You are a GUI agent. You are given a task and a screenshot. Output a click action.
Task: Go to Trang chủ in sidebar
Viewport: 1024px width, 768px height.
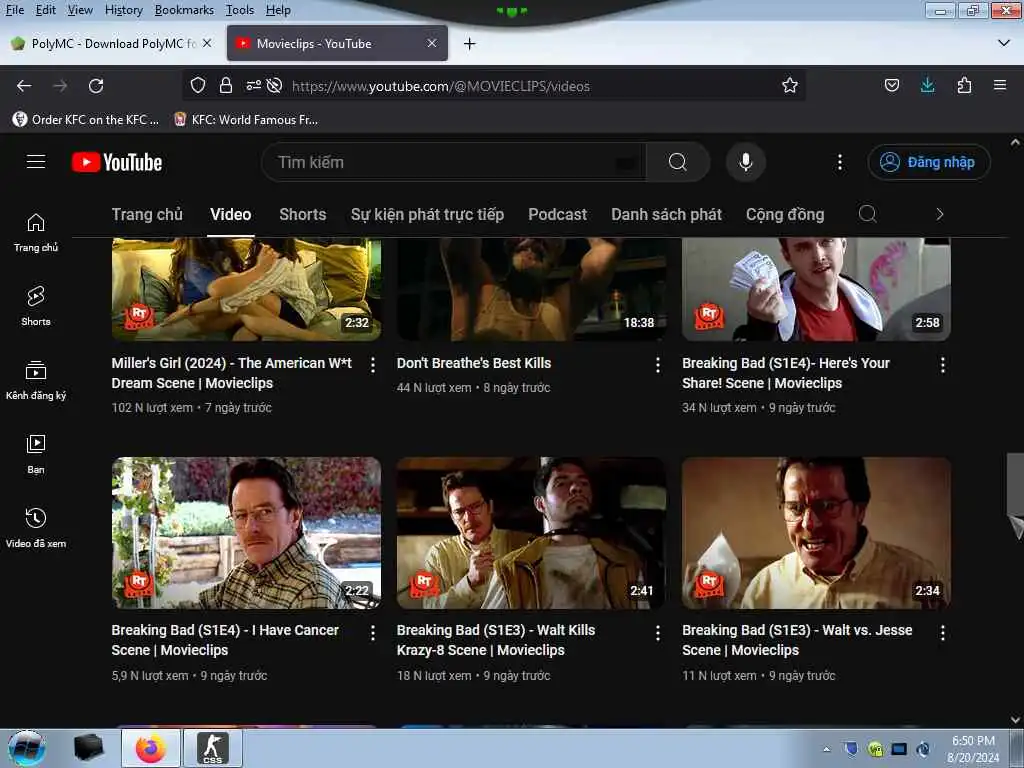[x=36, y=232]
